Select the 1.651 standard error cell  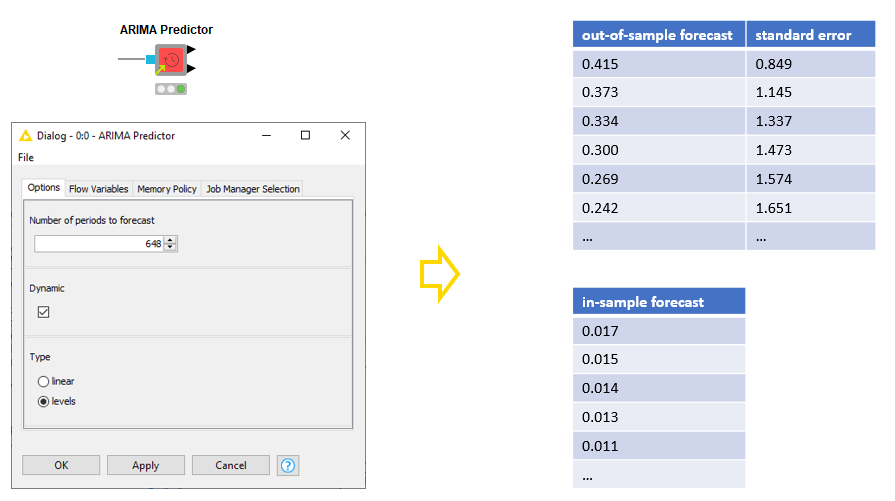[811, 208]
